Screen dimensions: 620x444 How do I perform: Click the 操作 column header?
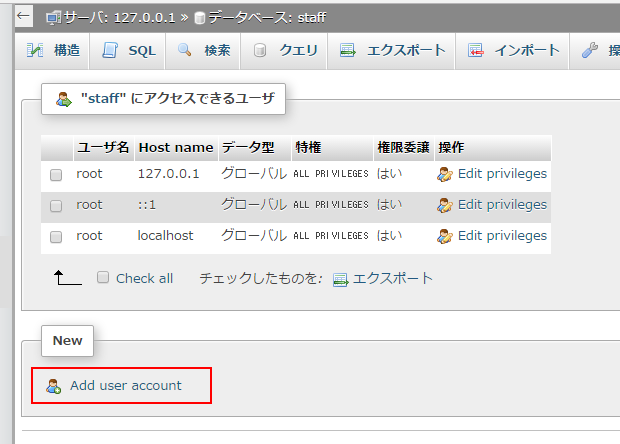[x=493, y=147]
